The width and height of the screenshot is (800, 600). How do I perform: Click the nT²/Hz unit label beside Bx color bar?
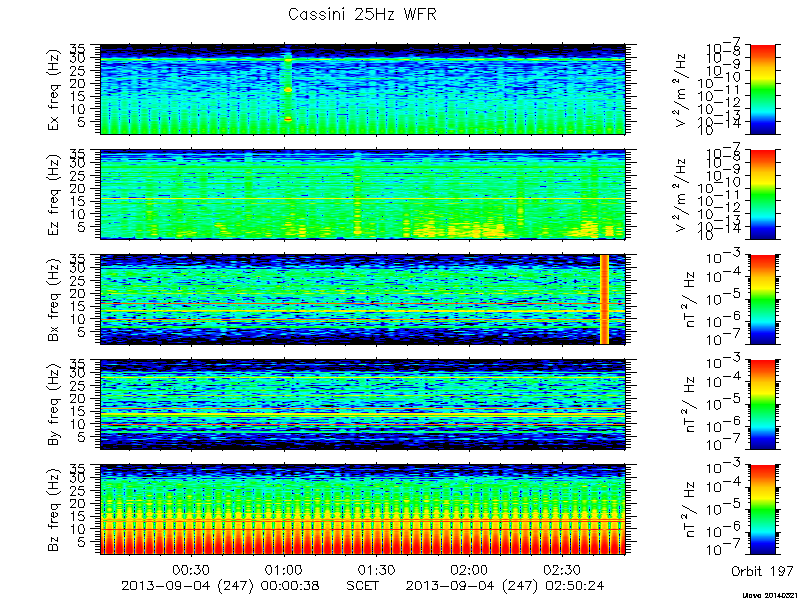click(690, 299)
